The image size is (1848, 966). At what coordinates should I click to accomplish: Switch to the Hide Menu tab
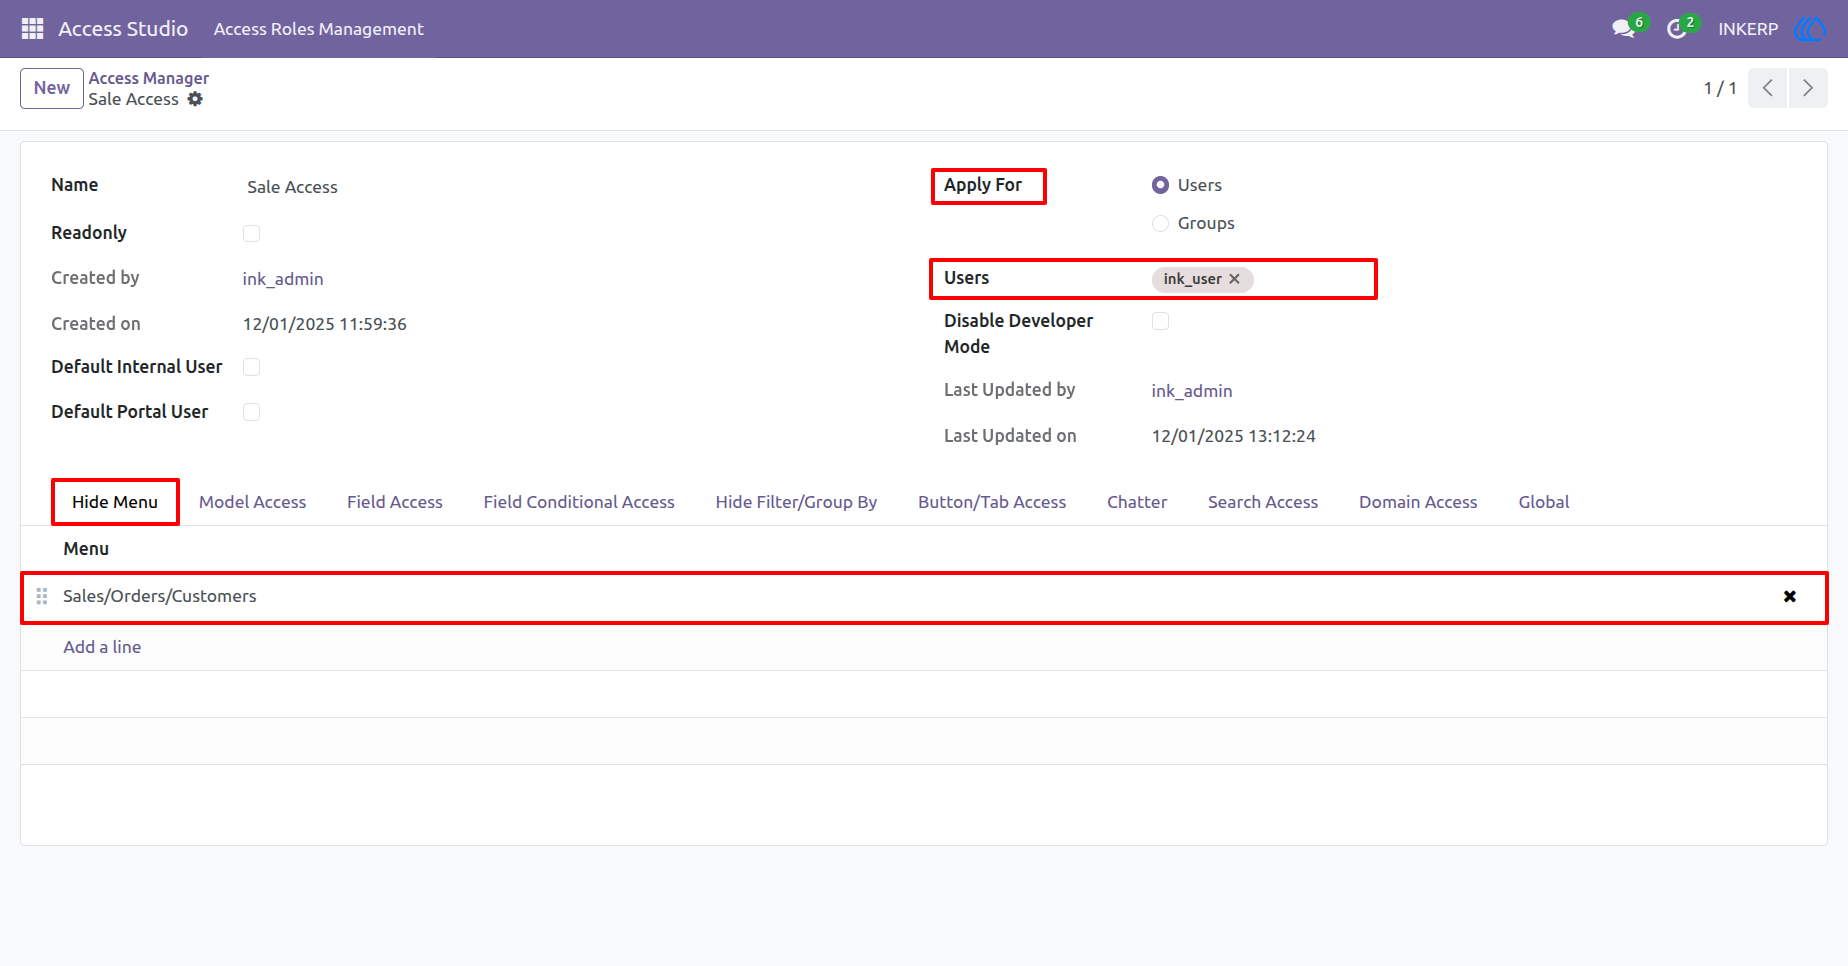click(115, 502)
